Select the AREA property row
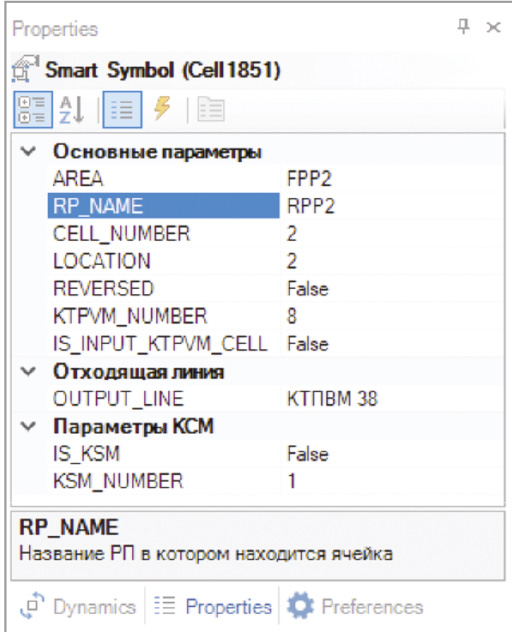This screenshot has width=512, height=632. click(275, 179)
